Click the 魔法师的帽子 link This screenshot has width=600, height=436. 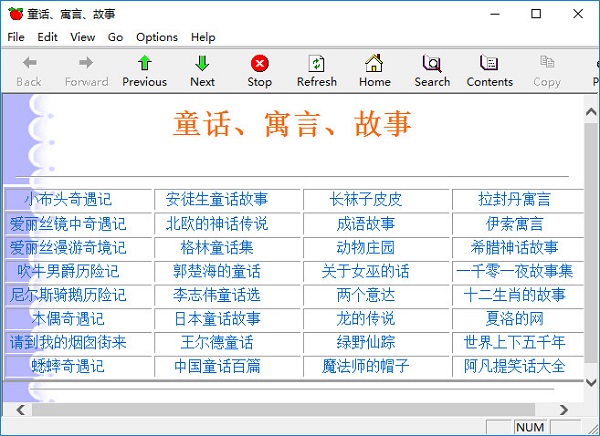click(x=365, y=366)
